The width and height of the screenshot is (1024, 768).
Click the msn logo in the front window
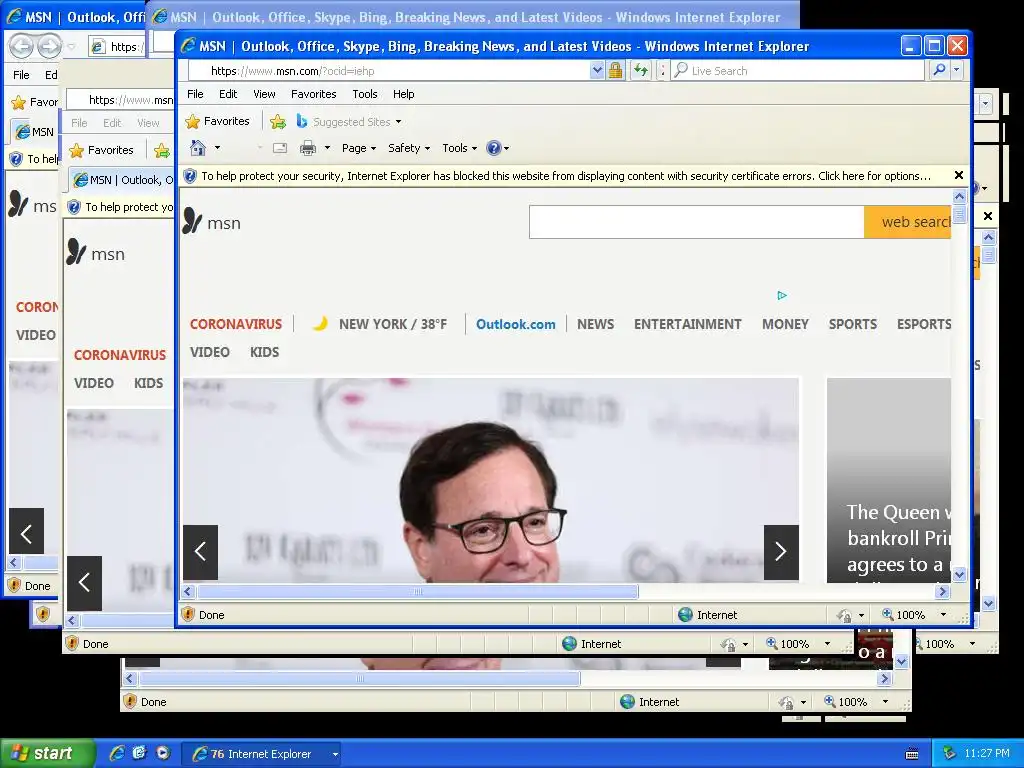click(x=212, y=221)
